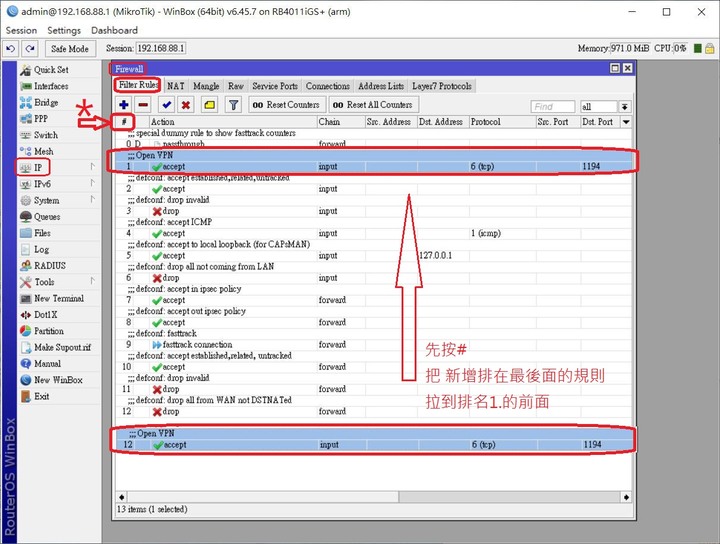Switch to the Connections tab
Screen dimensions: 720x544
328,86
